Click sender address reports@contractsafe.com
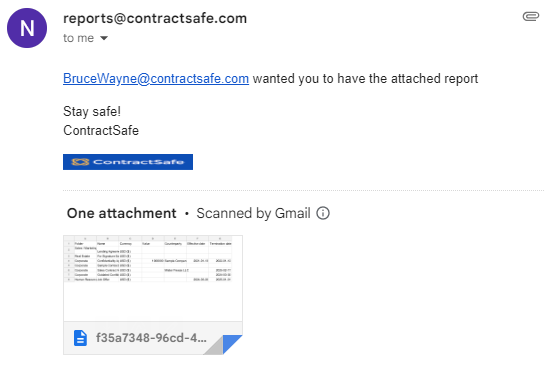The image size is (545, 368). [155, 18]
